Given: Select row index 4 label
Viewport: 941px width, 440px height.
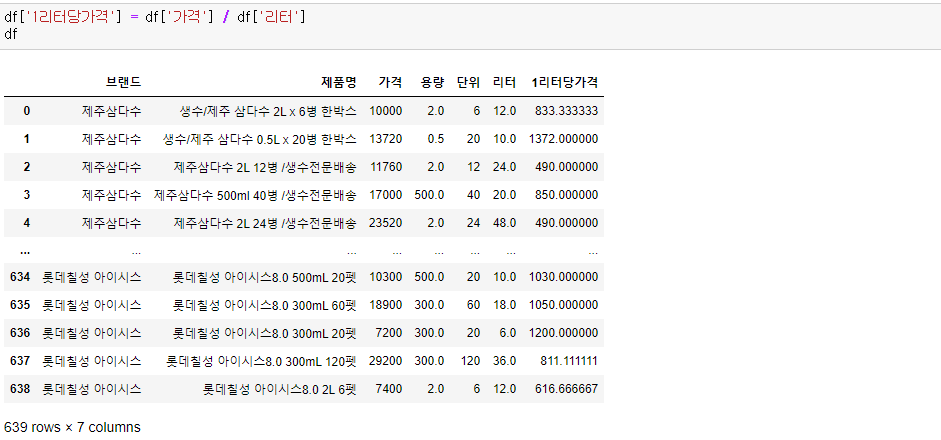Looking at the screenshot, I should point(26,223).
